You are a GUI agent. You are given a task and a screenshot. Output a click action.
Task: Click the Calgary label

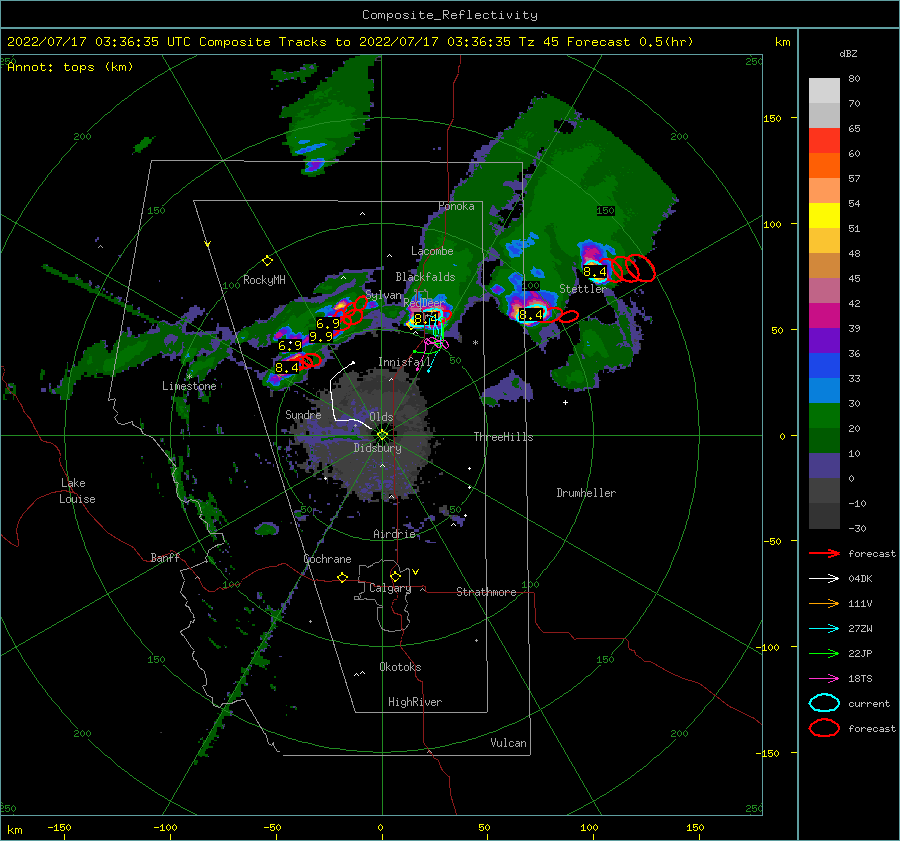click(390, 588)
